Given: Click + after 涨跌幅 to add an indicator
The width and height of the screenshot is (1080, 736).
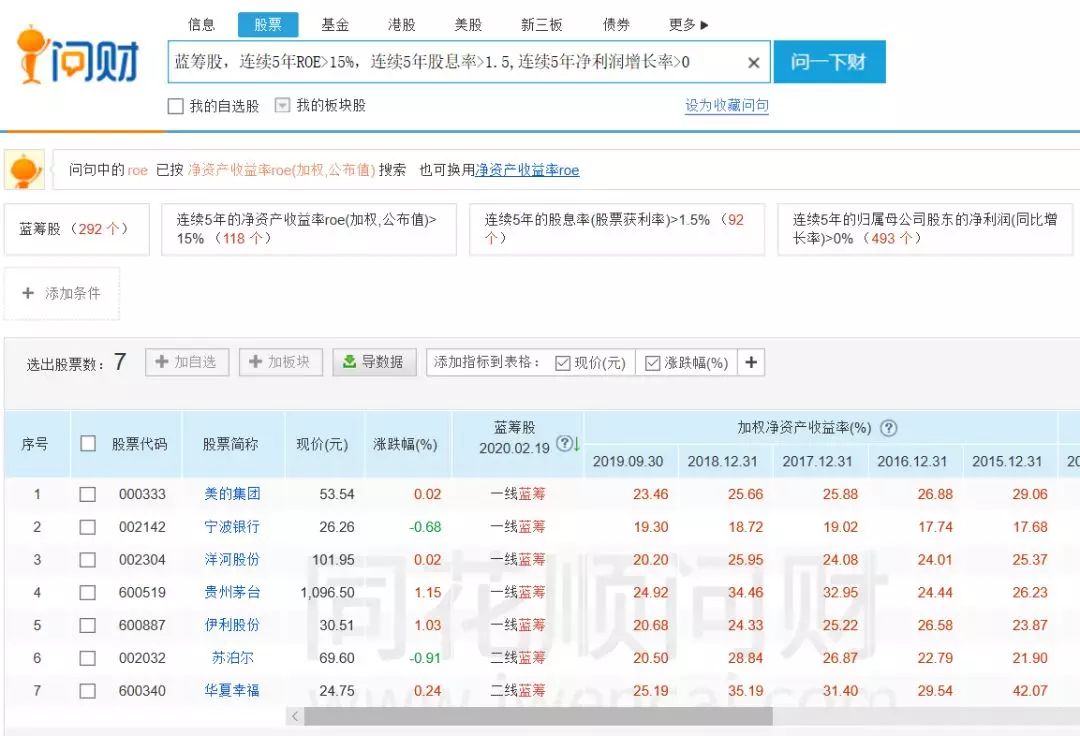Looking at the screenshot, I should 751,362.
